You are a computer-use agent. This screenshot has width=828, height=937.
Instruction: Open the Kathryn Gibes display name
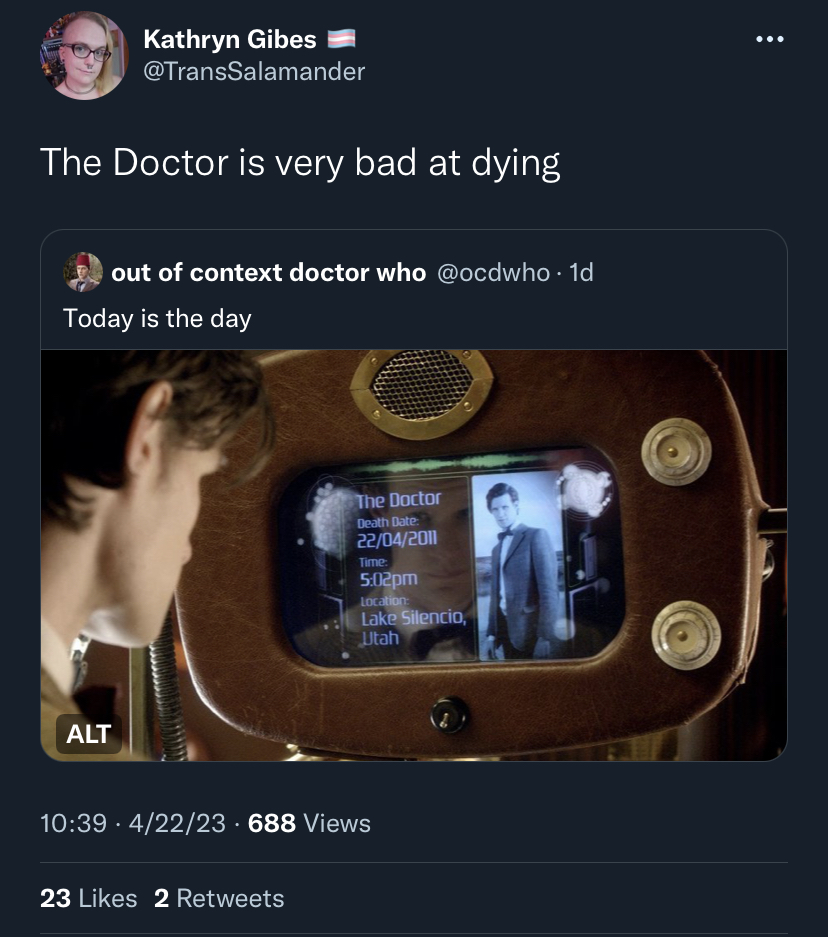[x=230, y=39]
